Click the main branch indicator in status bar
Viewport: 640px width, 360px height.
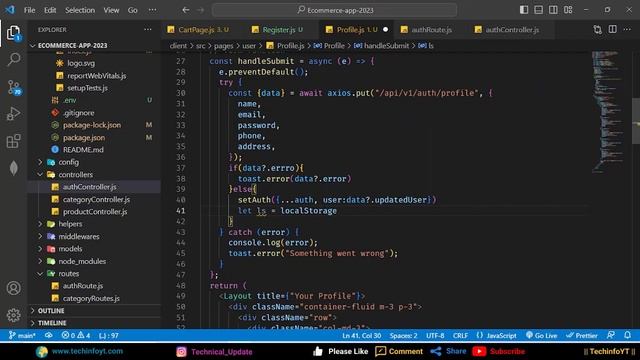22,336
